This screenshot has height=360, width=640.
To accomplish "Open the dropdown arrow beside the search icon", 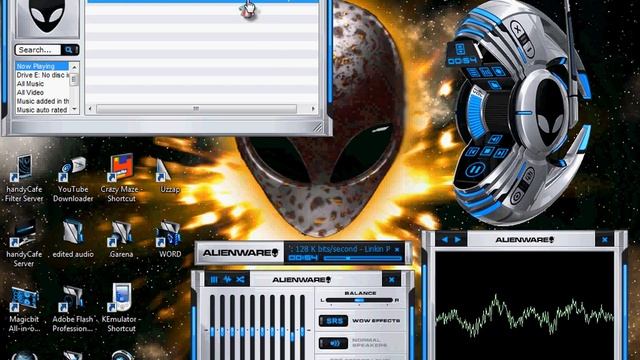I will pyautogui.click(x=76, y=50).
